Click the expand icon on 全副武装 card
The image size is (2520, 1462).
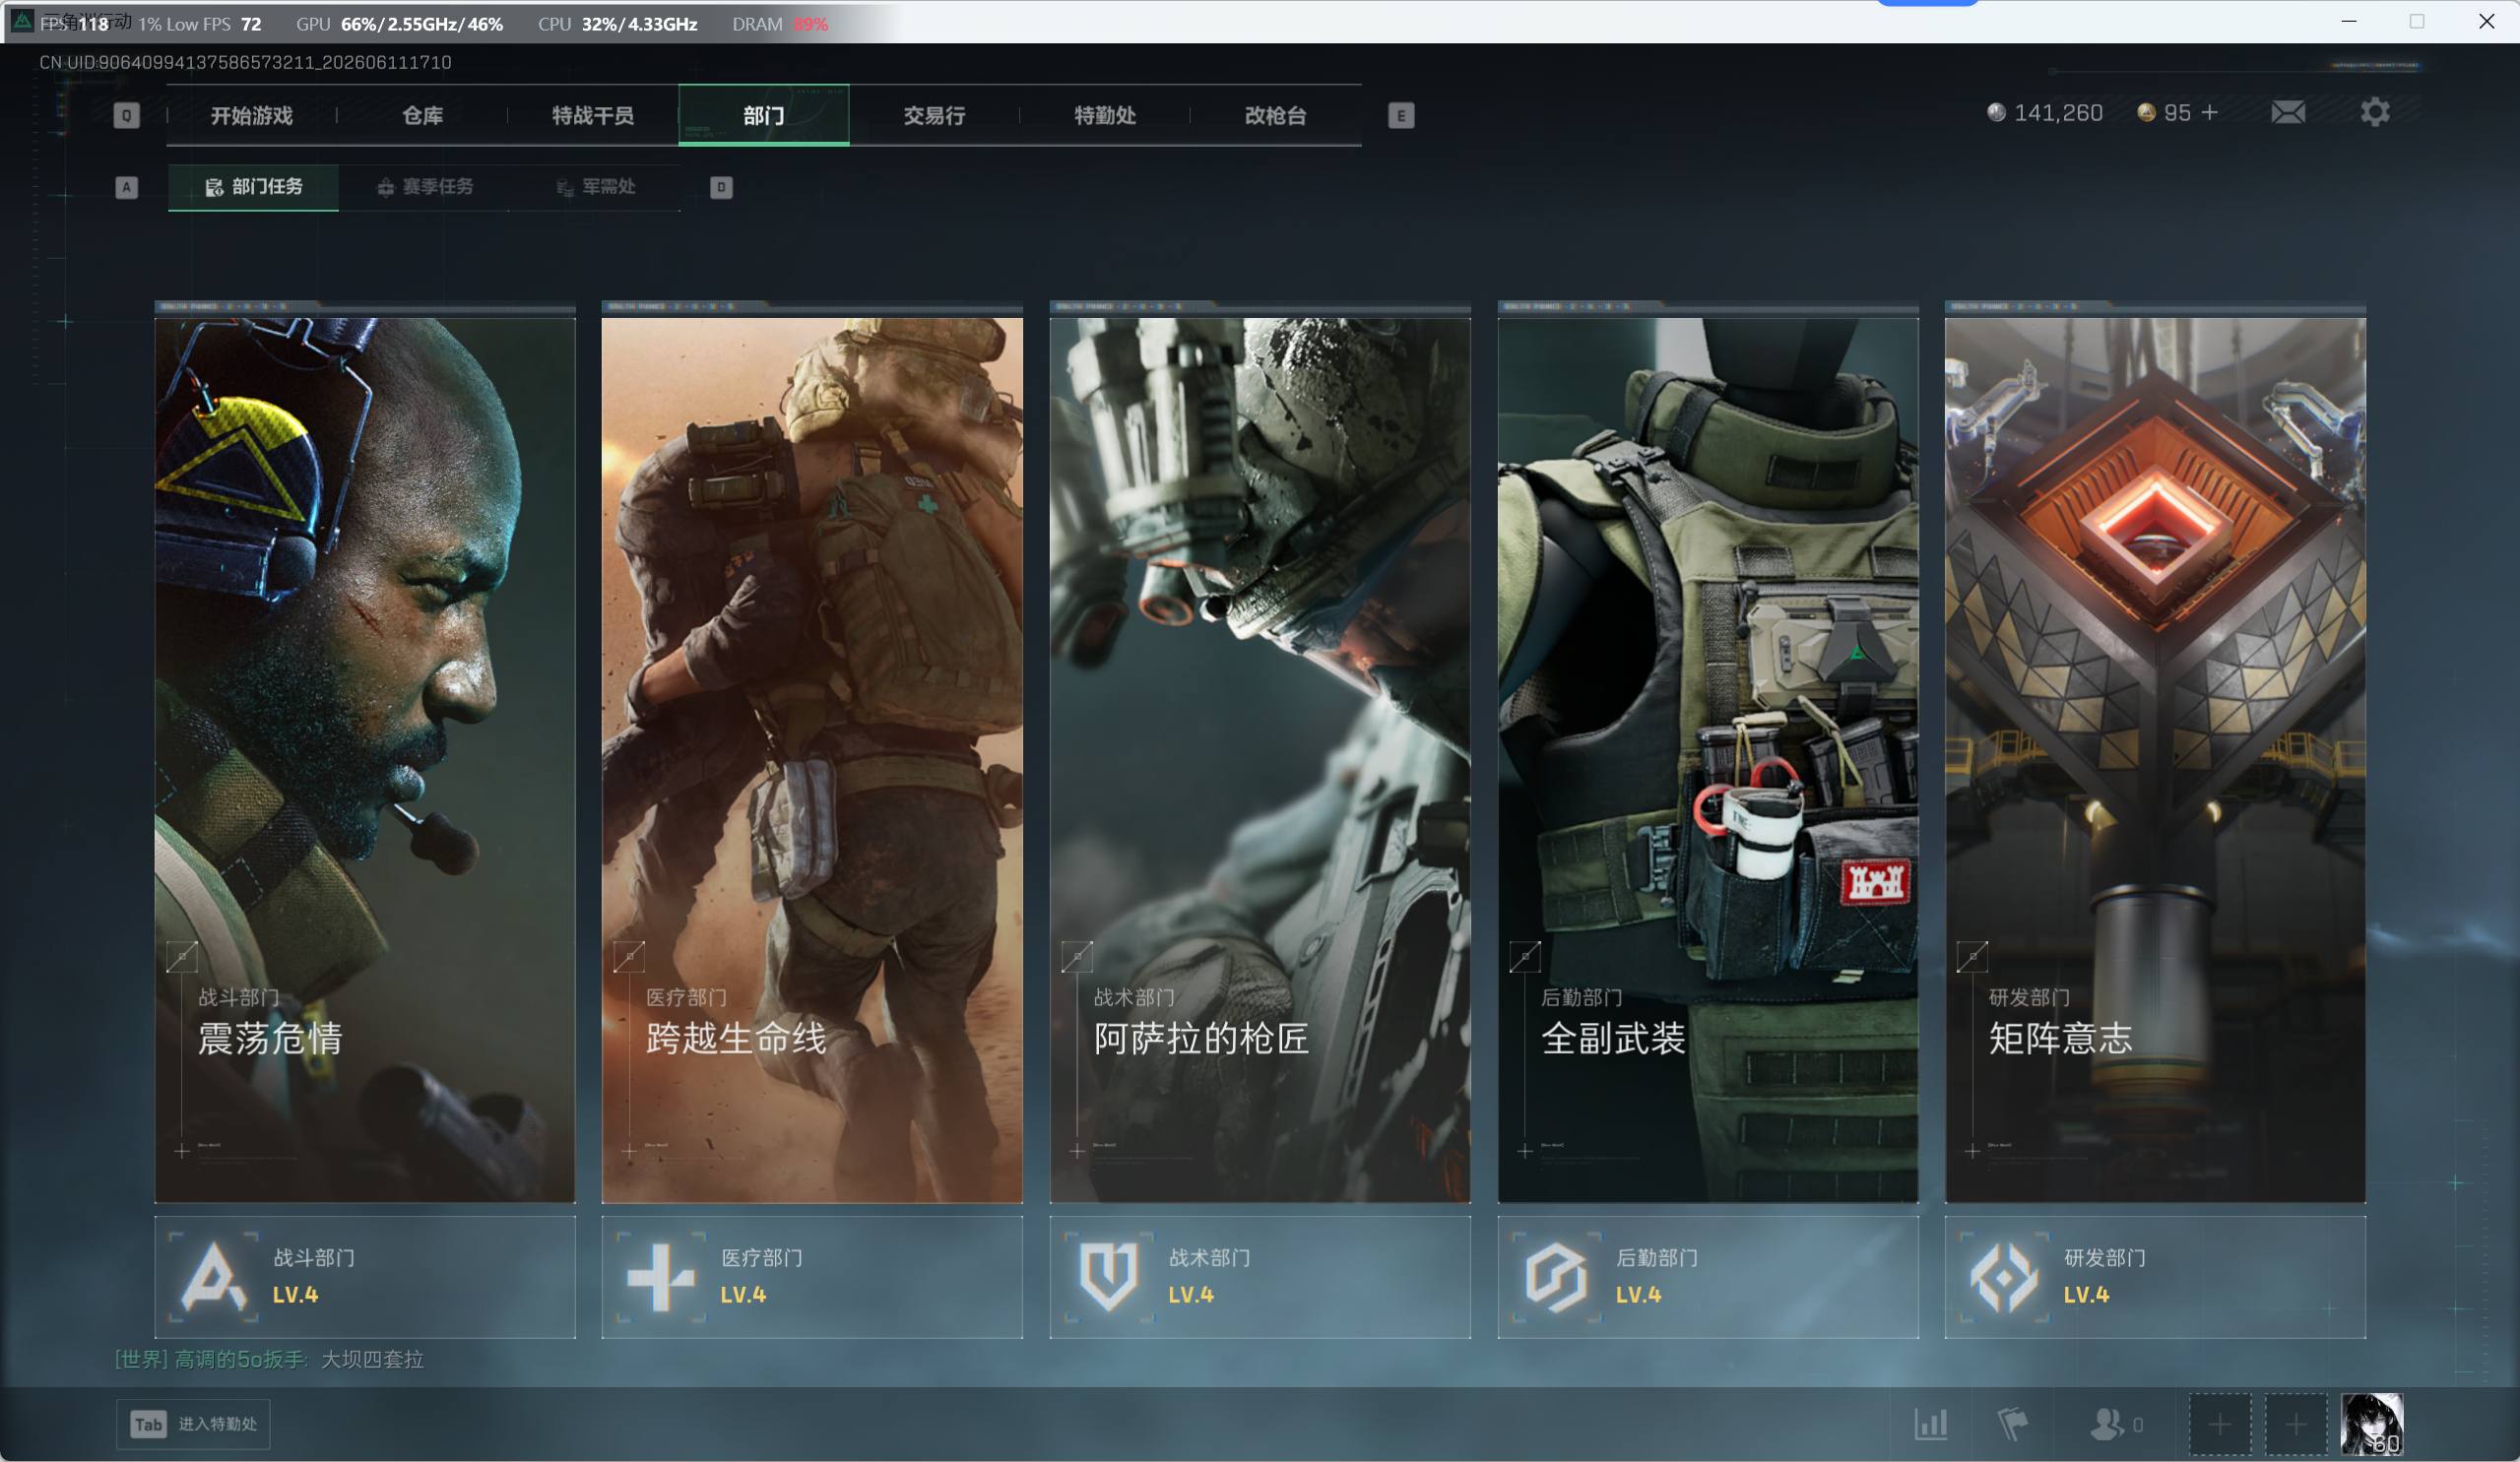pos(1525,957)
